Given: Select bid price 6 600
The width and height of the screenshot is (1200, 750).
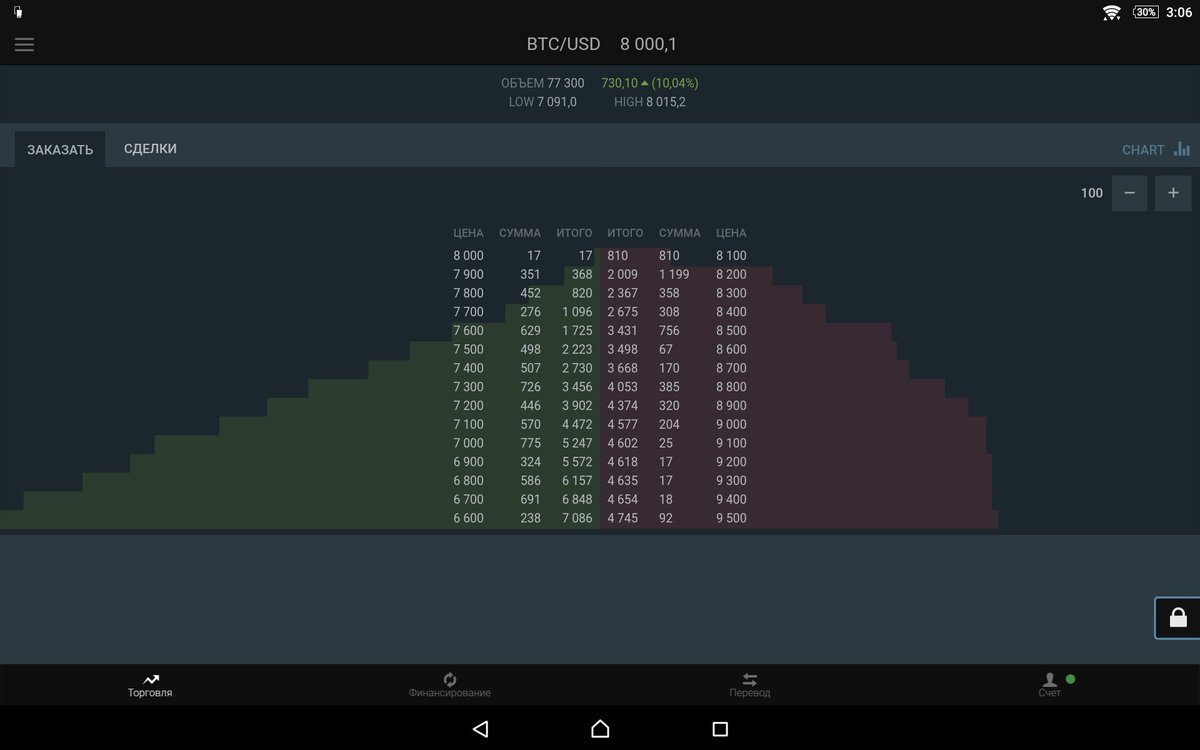Looking at the screenshot, I should coord(468,518).
